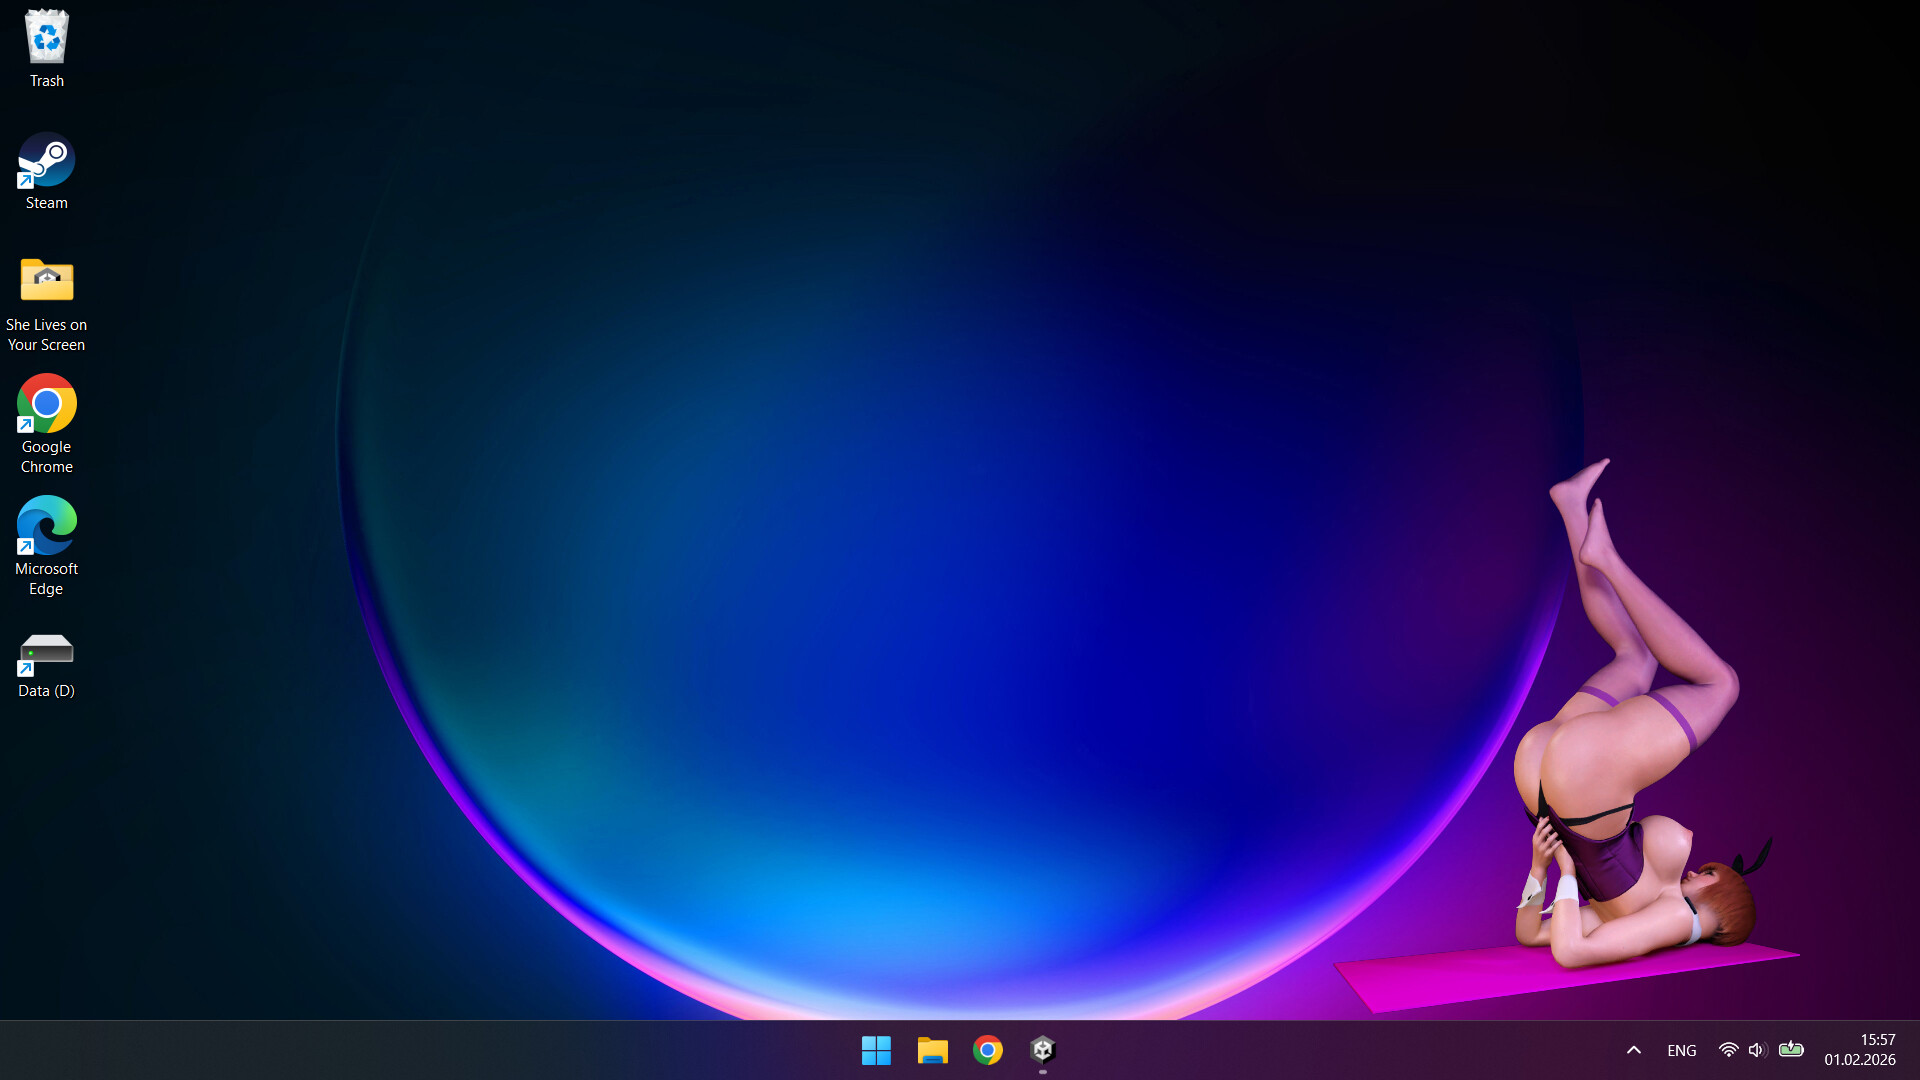Click the show desktop sliver at taskbar end
The height and width of the screenshot is (1080, 1920).
pyautogui.click(x=1916, y=1050)
